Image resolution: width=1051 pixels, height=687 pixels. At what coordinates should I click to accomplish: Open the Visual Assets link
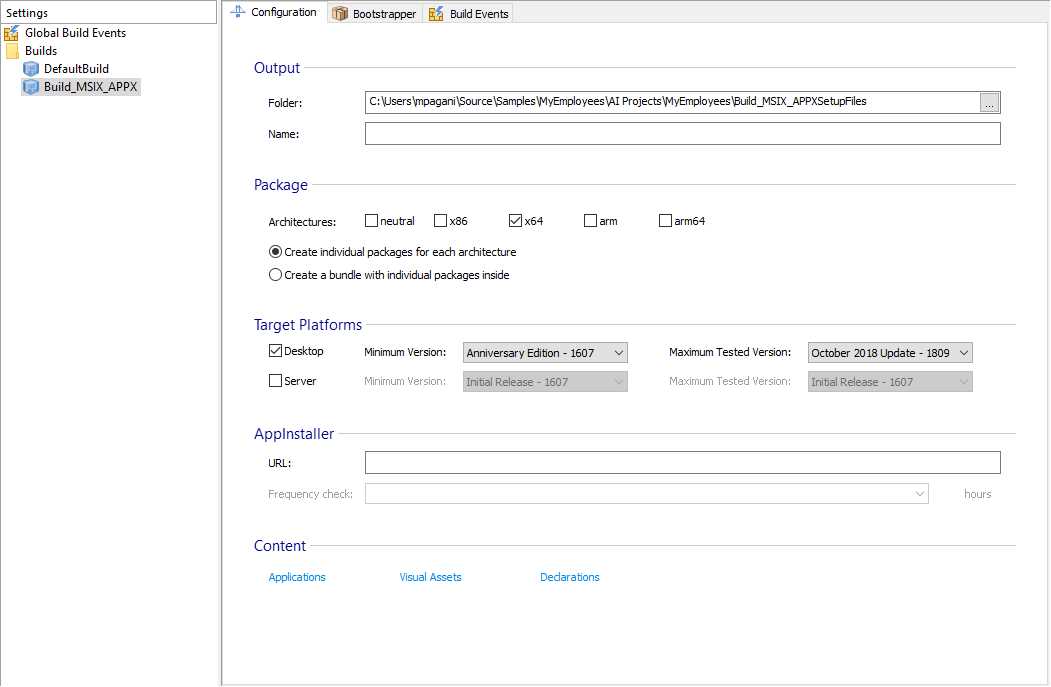point(430,577)
